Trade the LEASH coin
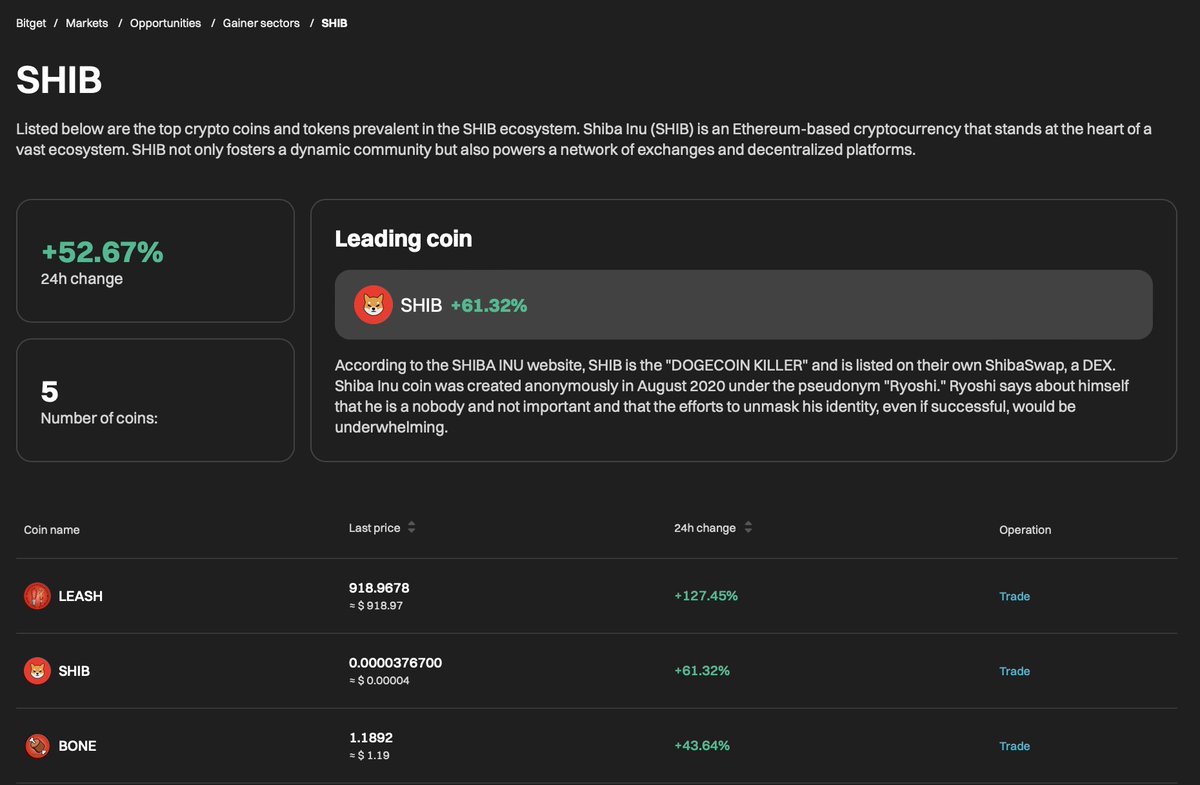This screenshot has height=785, width=1200. click(1014, 596)
